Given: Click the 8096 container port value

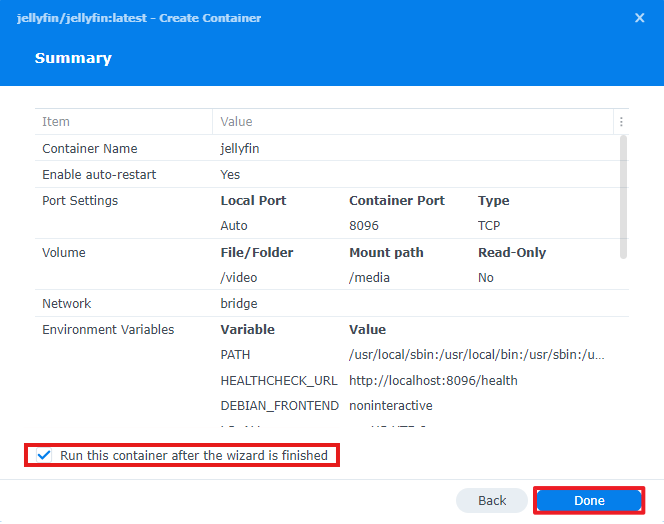Looking at the screenshot, I should click(364, 226).
